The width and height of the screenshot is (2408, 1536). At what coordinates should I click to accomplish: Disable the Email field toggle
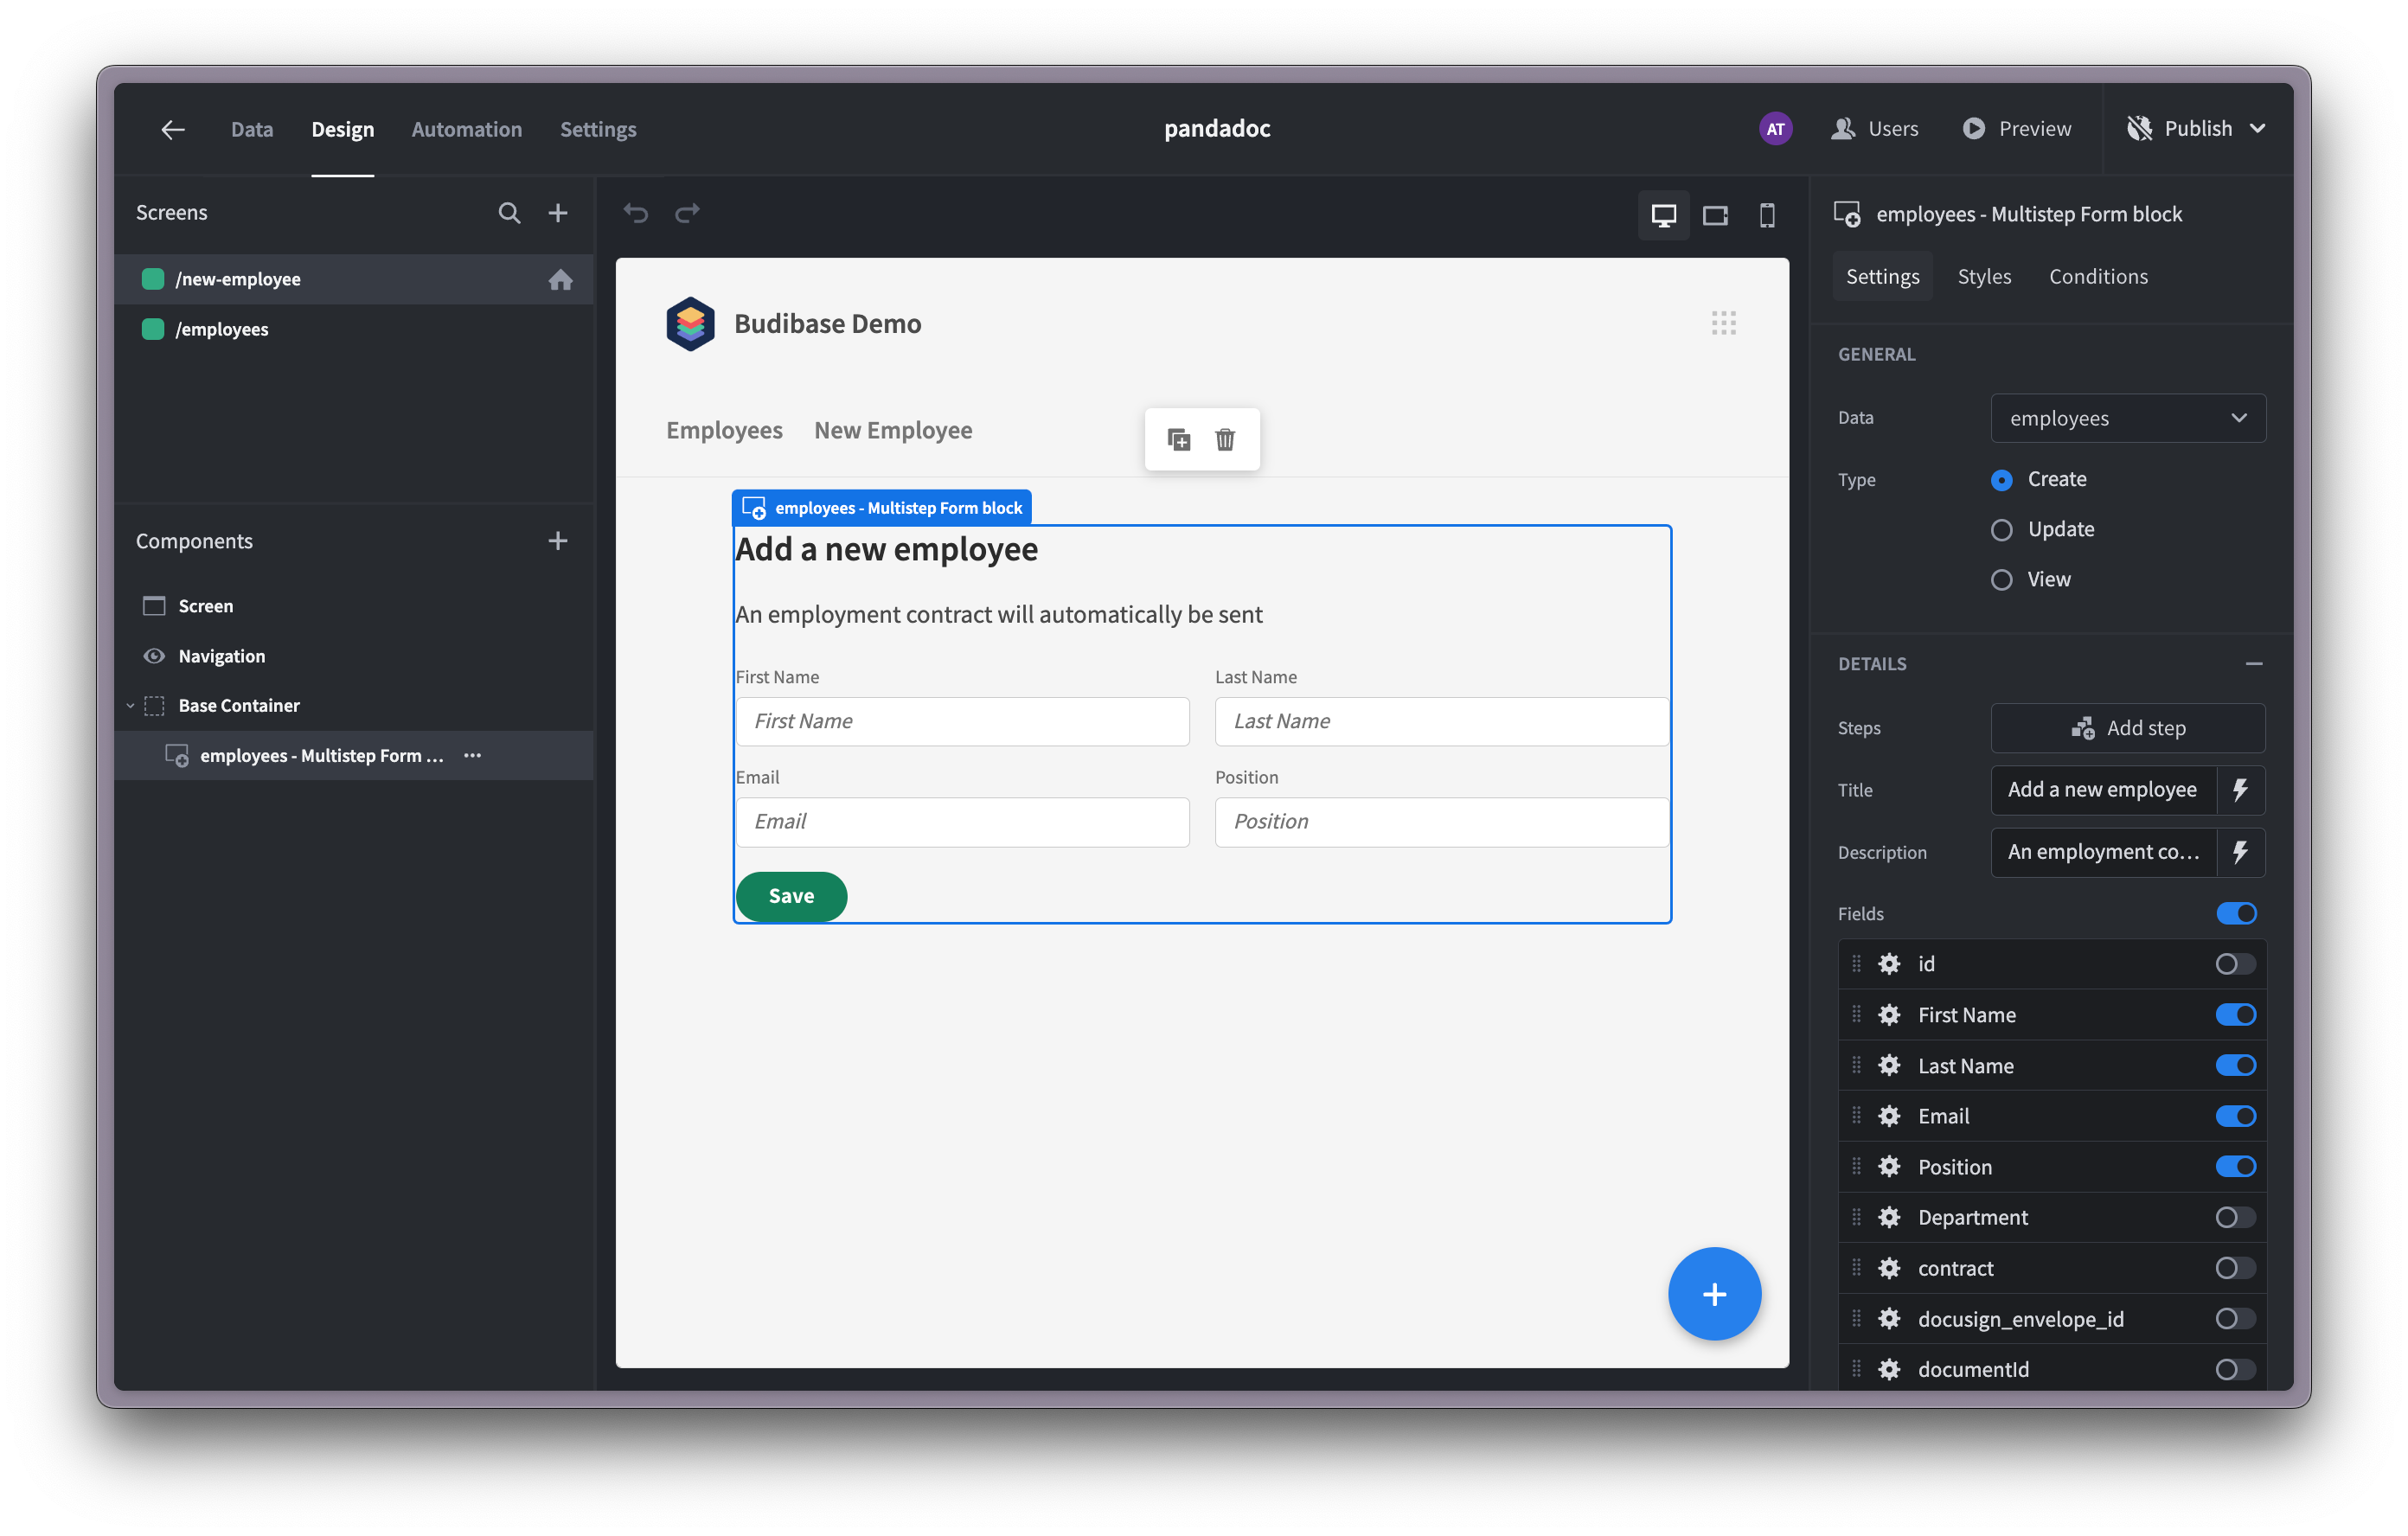(2235, 1116)
